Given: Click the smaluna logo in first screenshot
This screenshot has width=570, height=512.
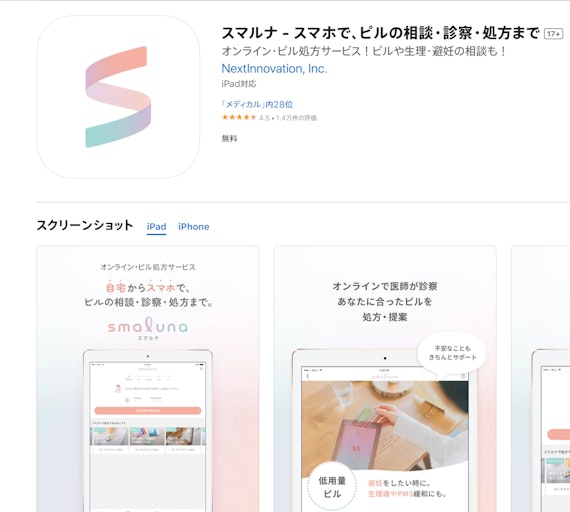Looking at the screenshot, I should click(148, 326).
